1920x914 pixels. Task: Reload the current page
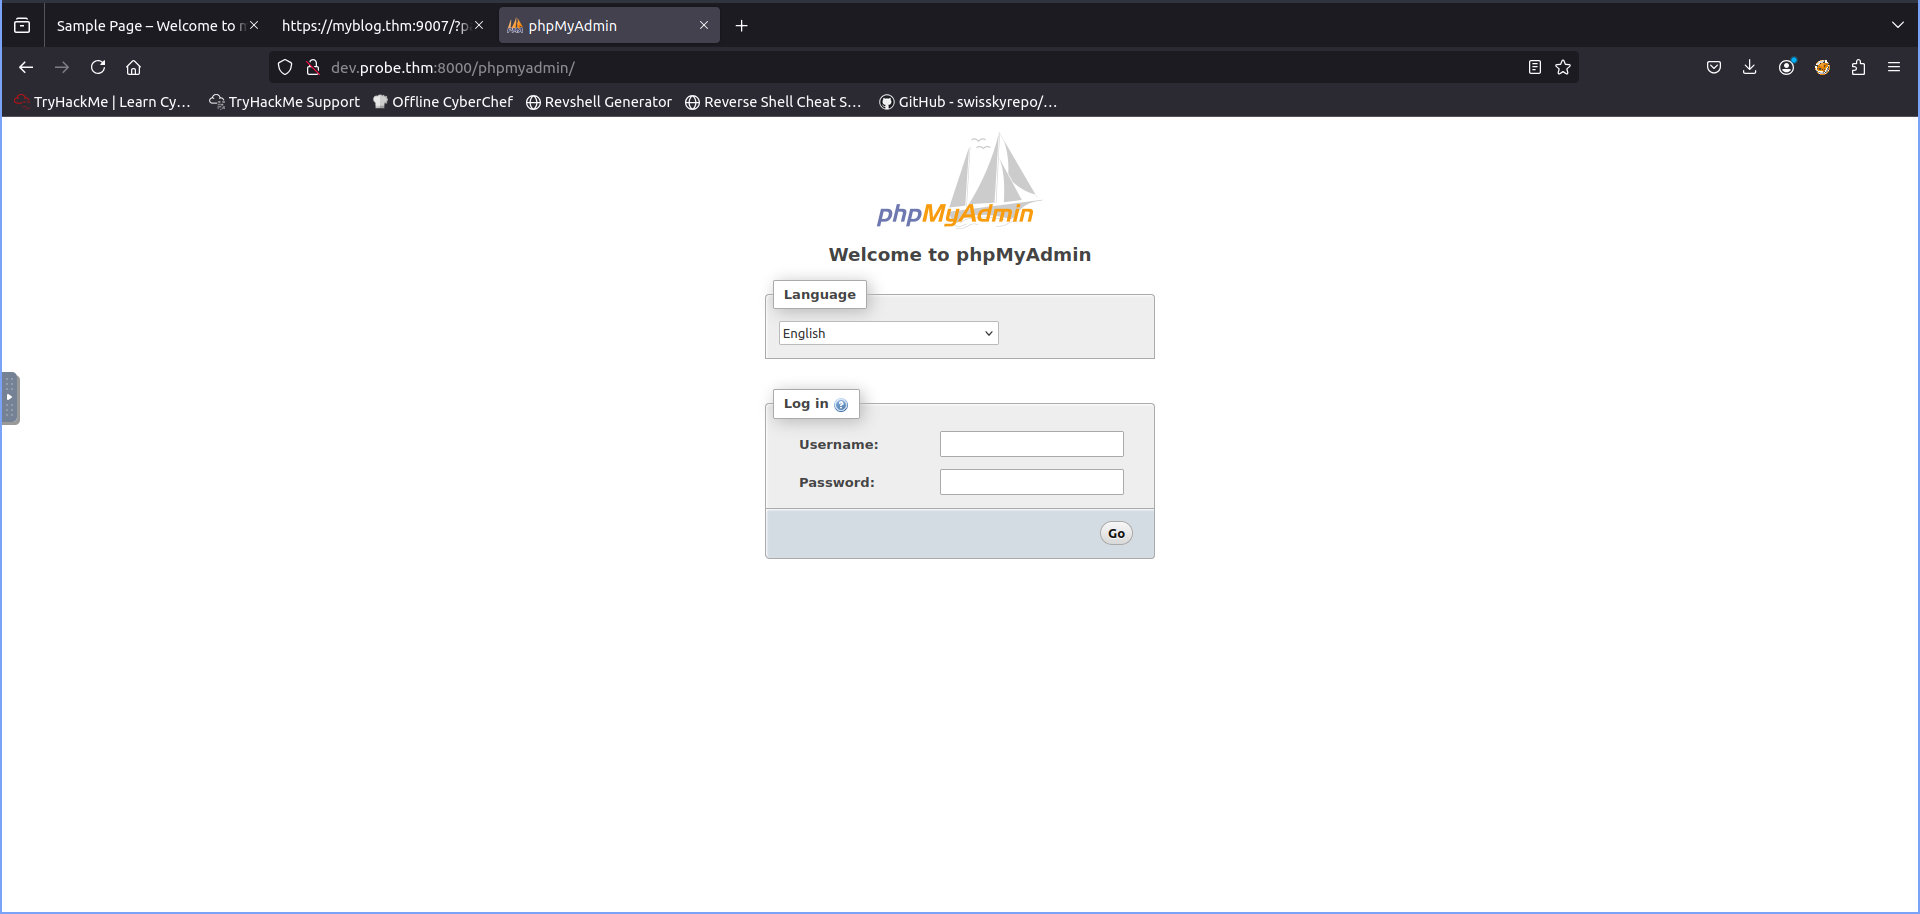tap(98, 67)
